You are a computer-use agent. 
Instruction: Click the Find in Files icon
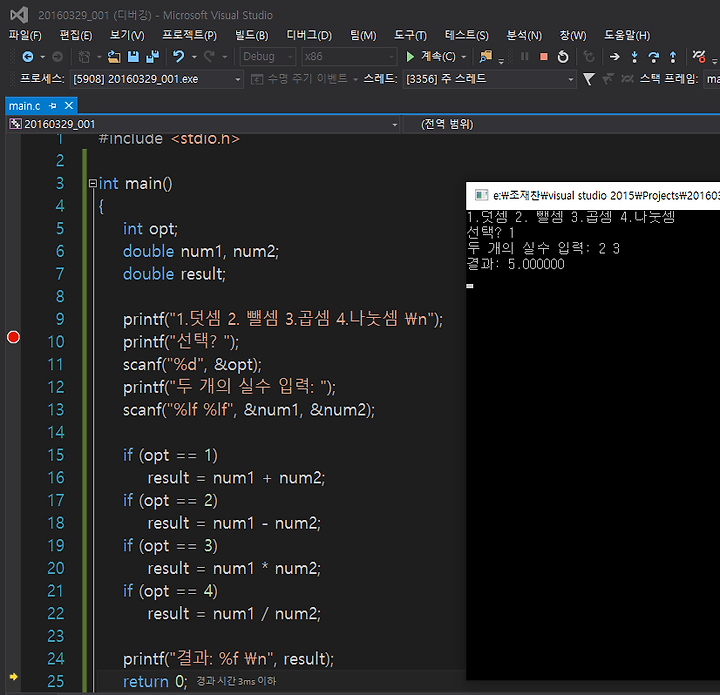tap(485, 56)
